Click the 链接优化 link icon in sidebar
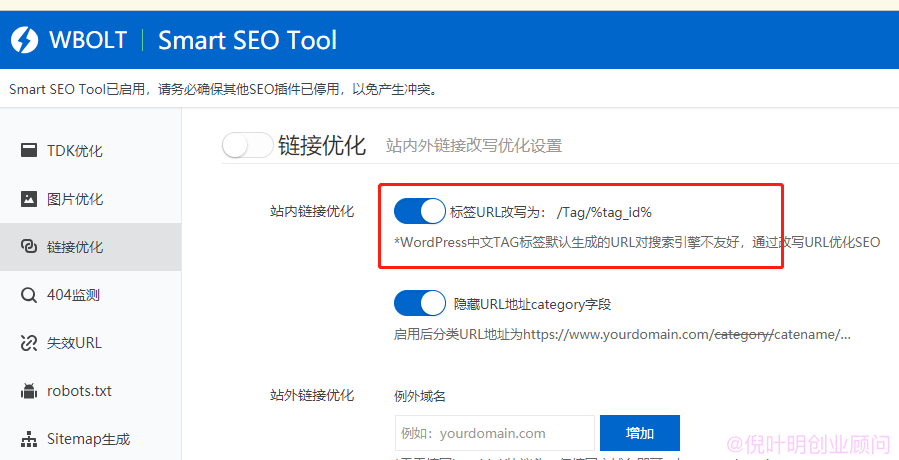899x460 pixels. pyautogui.click(x=29, y=247)
